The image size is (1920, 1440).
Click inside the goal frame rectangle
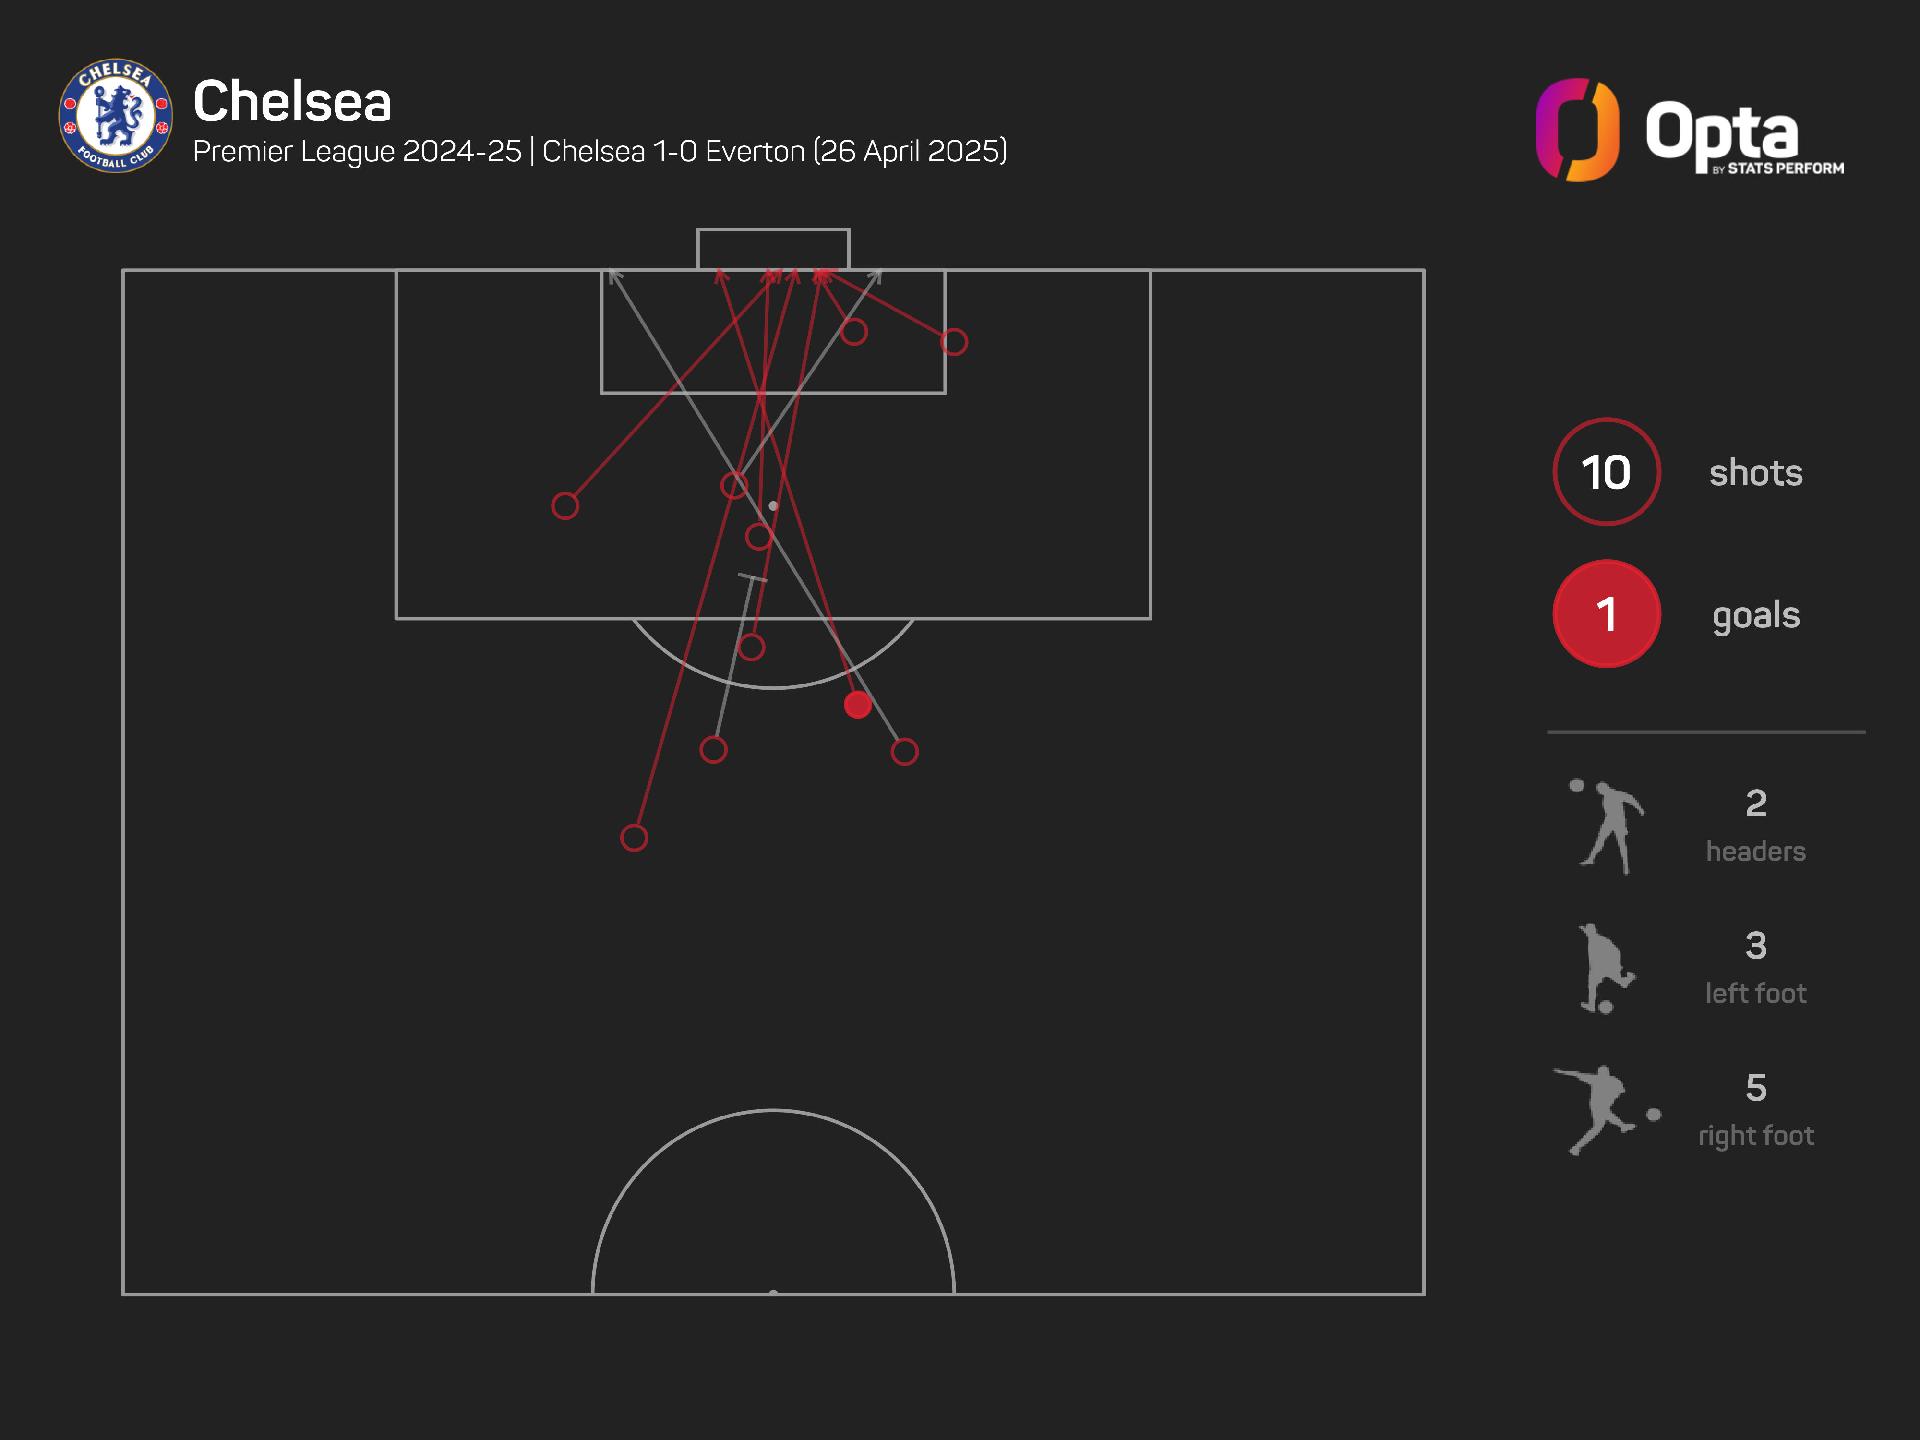773,249
